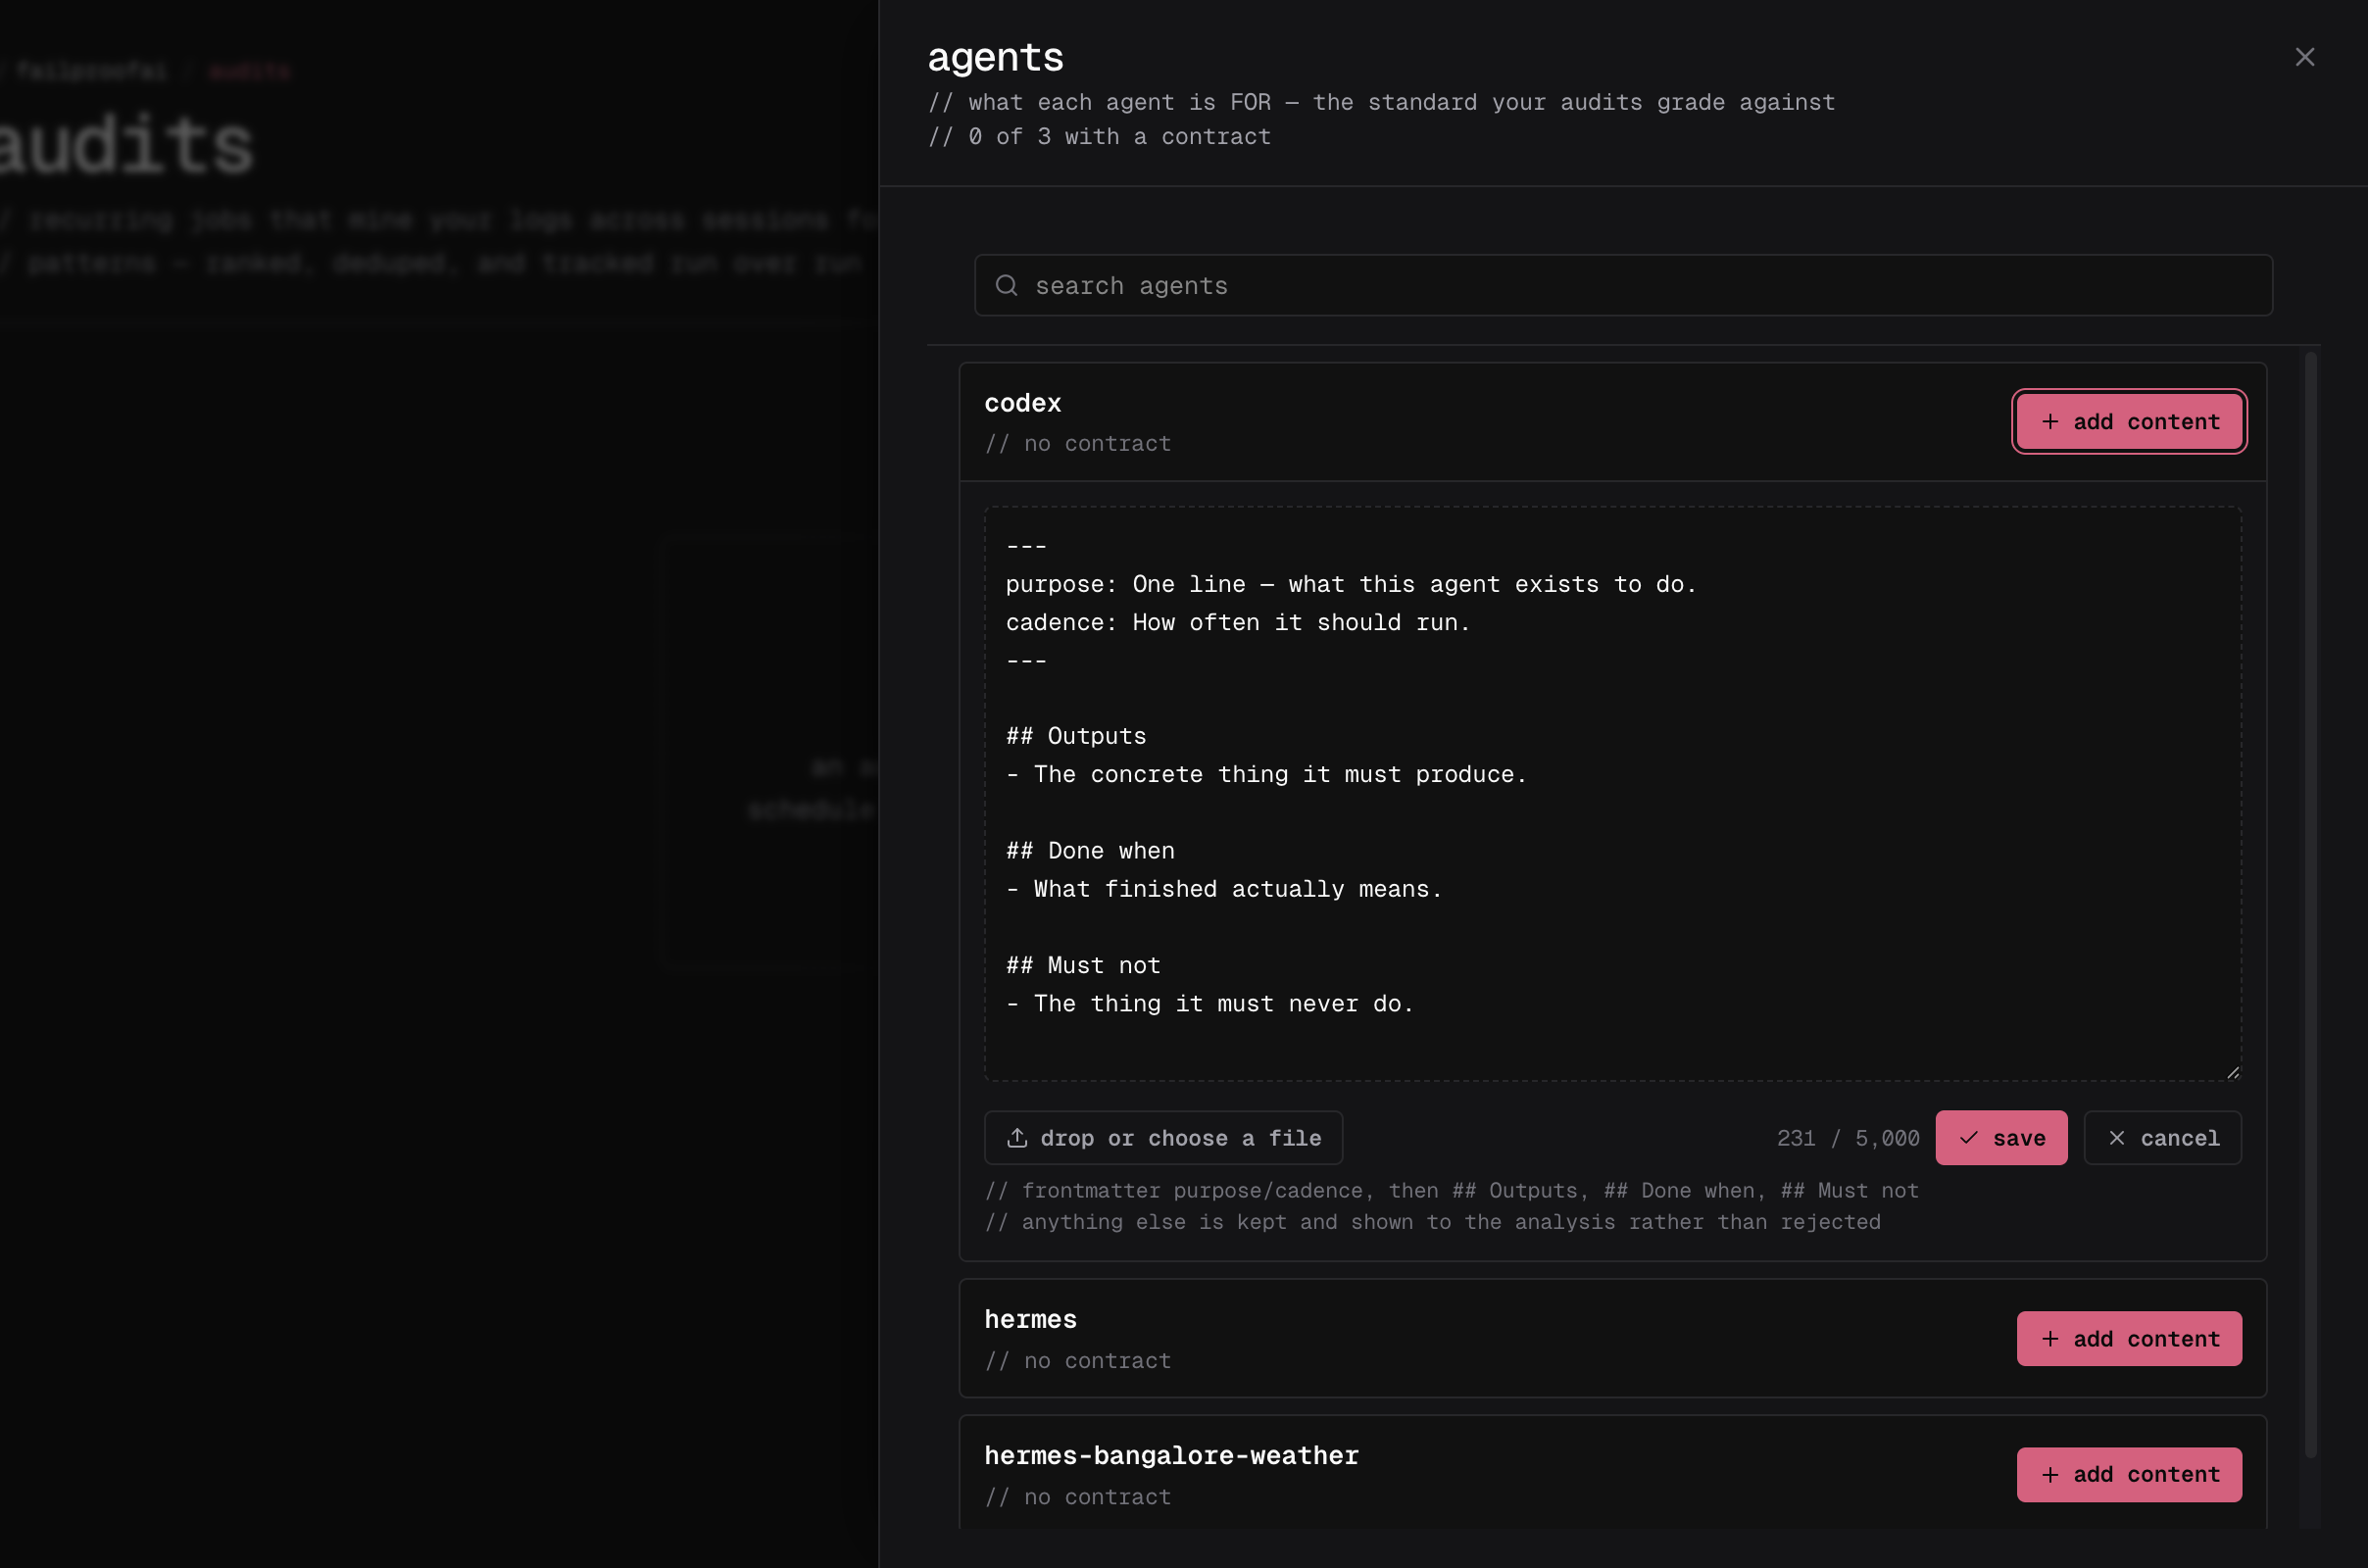Click '// anything else is kept' hint line
This screenshot has height=1568, width=2368.
[1433, 1221]
